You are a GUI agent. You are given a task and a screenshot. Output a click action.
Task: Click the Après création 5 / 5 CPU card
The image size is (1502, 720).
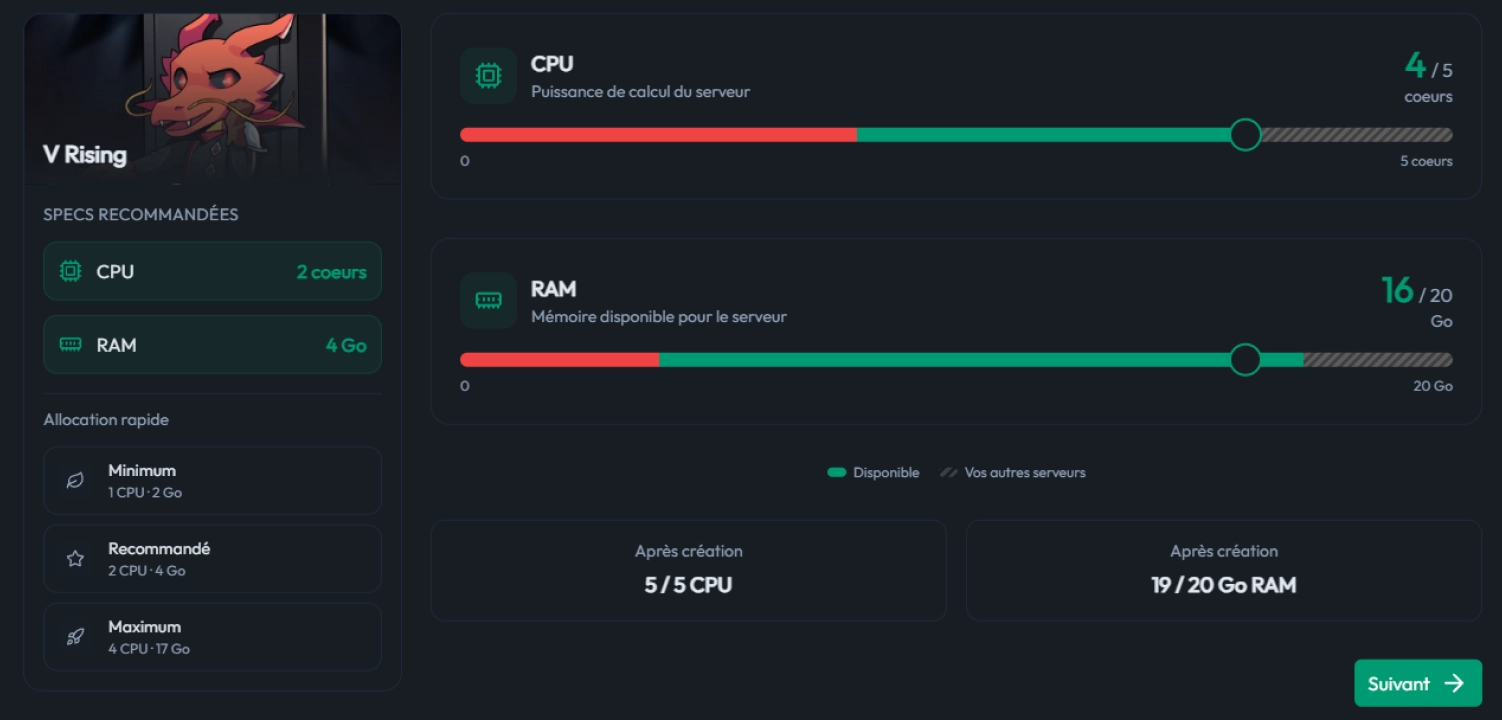688,570
